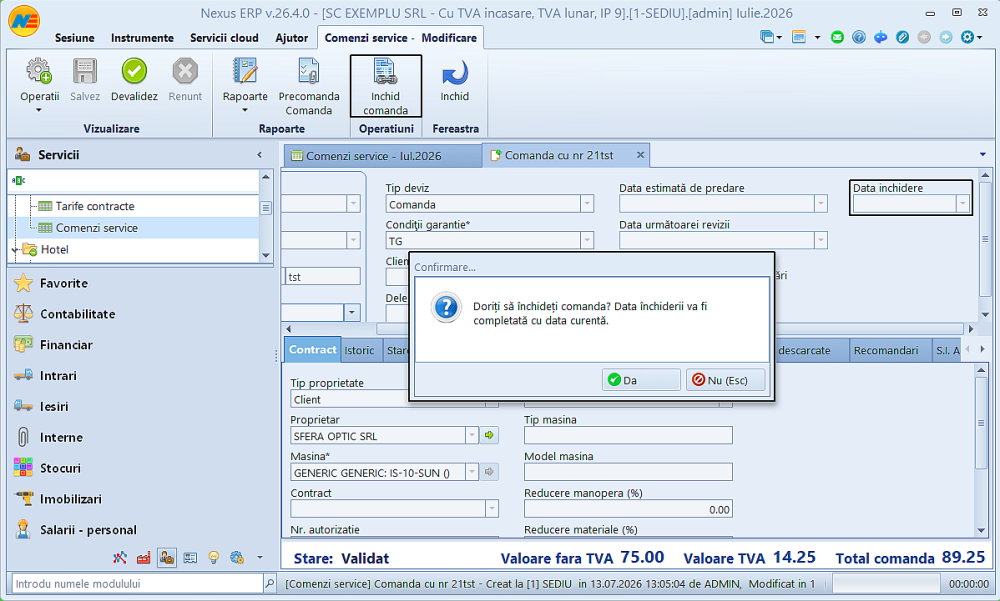
Task: Click the module name search field
Action: click(x=137, y=583)
